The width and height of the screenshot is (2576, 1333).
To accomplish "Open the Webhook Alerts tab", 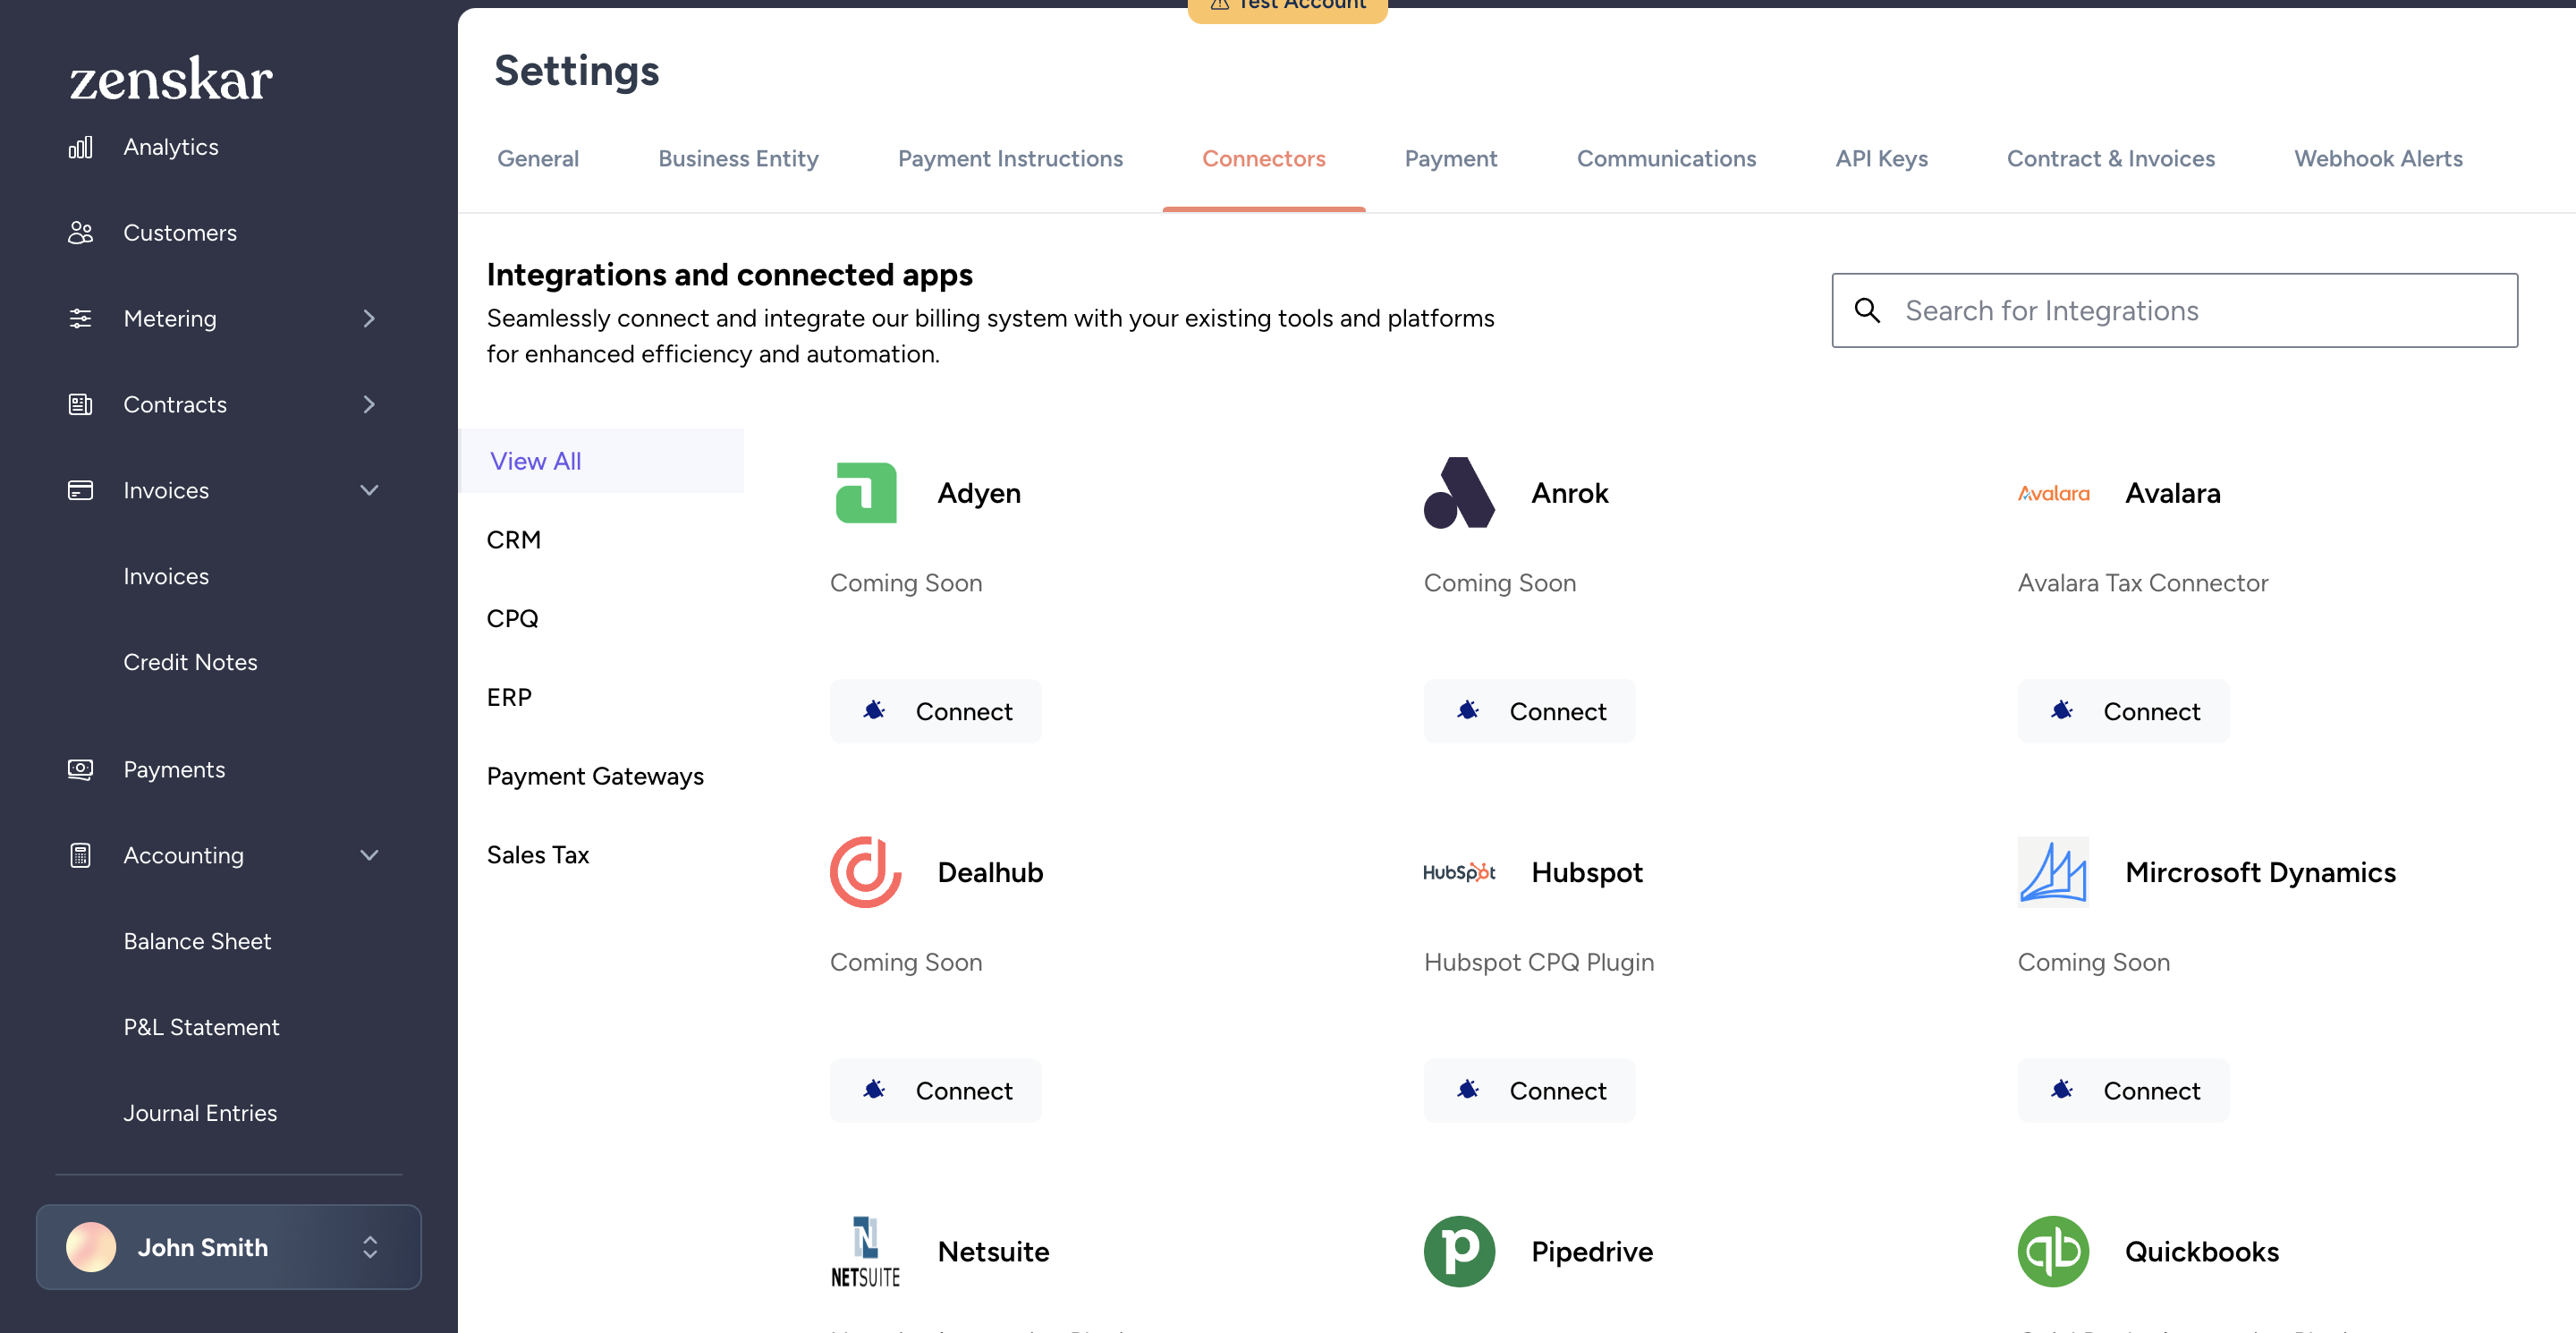I will click(x=2378, y=158).
